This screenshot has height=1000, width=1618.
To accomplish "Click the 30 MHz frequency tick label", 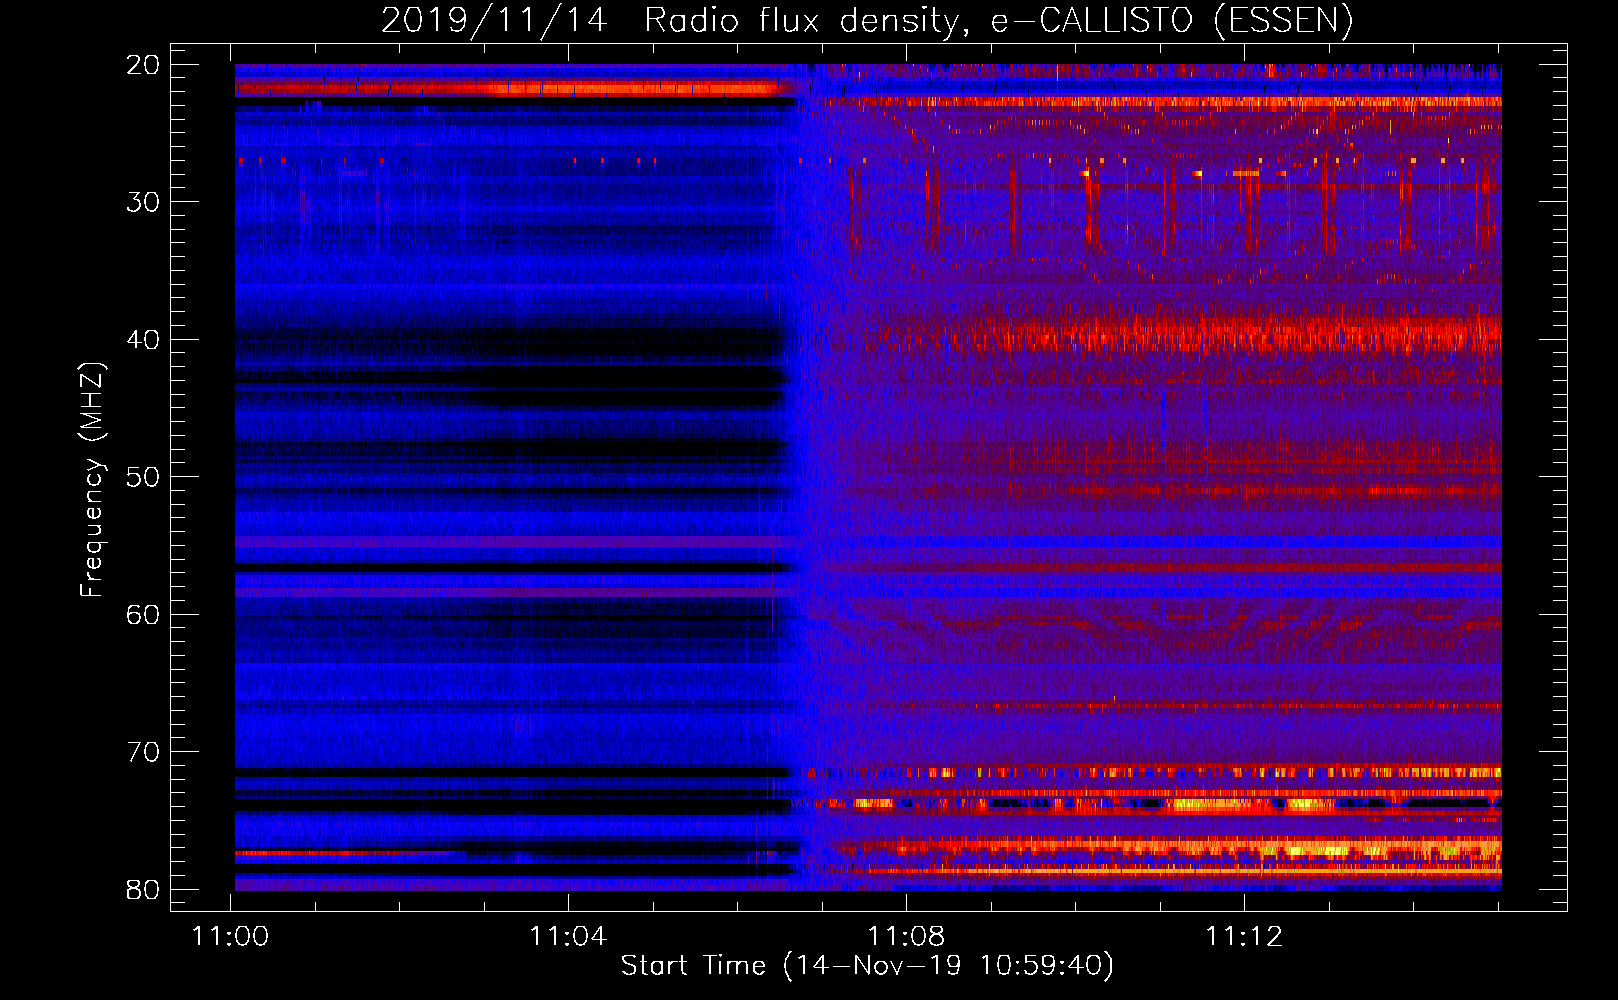I will pos(144,202).
